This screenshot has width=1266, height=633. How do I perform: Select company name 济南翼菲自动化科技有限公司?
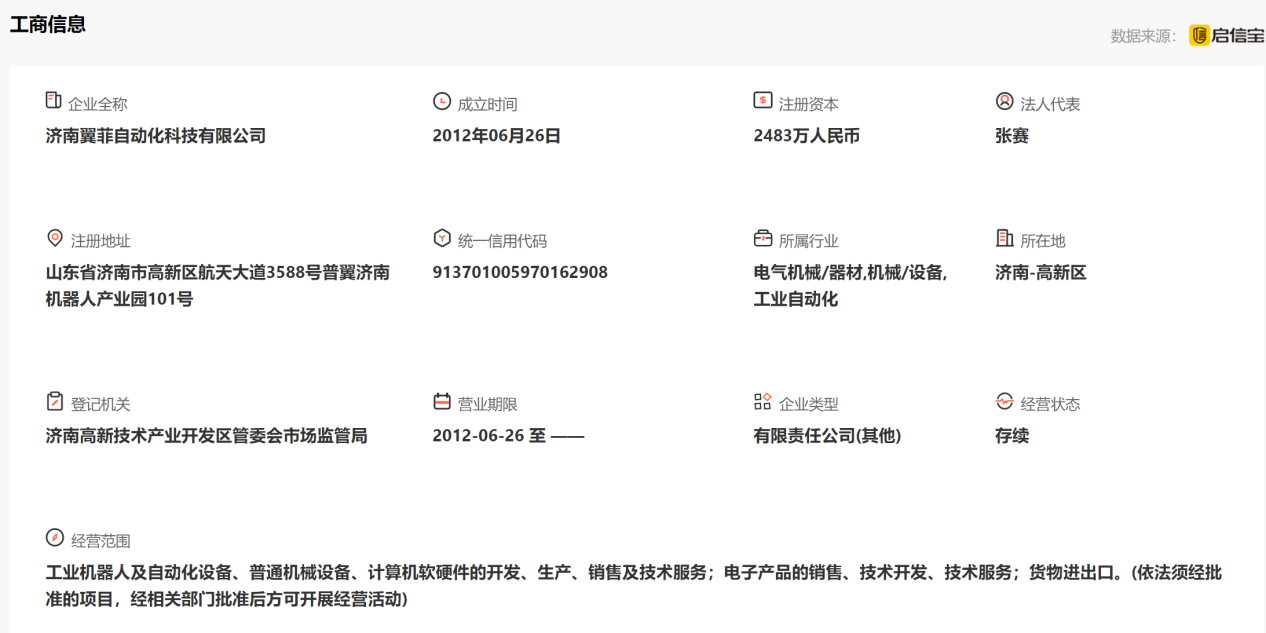pyautogui.click(x=156, y=136)
